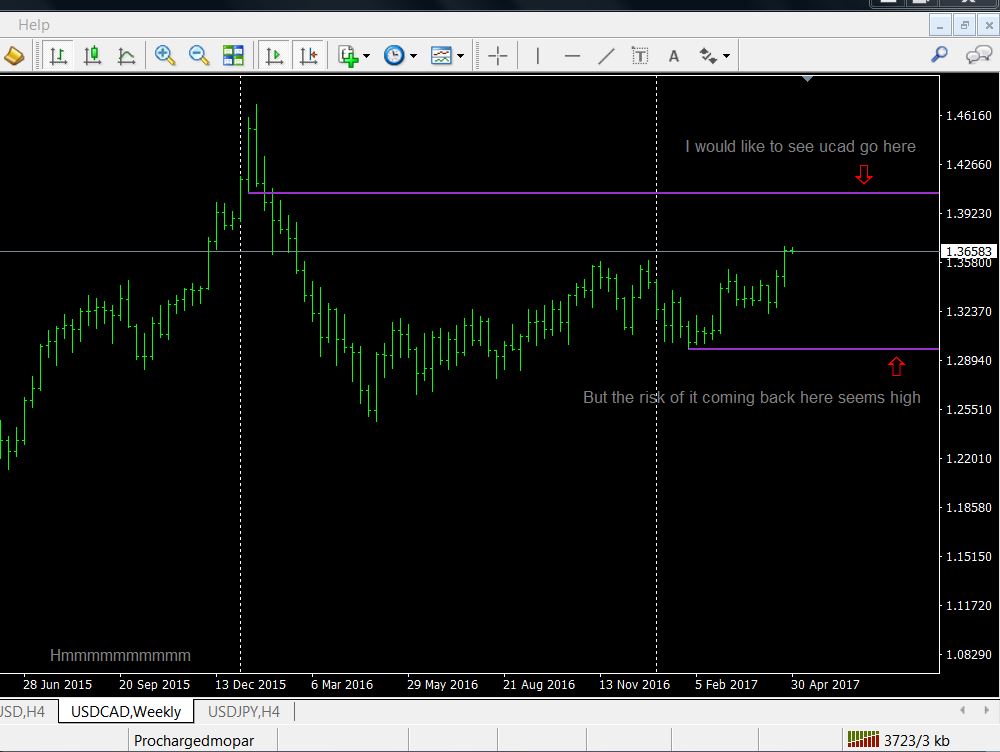Select the crosshair tool
This screenshot has width=1000, height=752.
[x=497, y=56]
